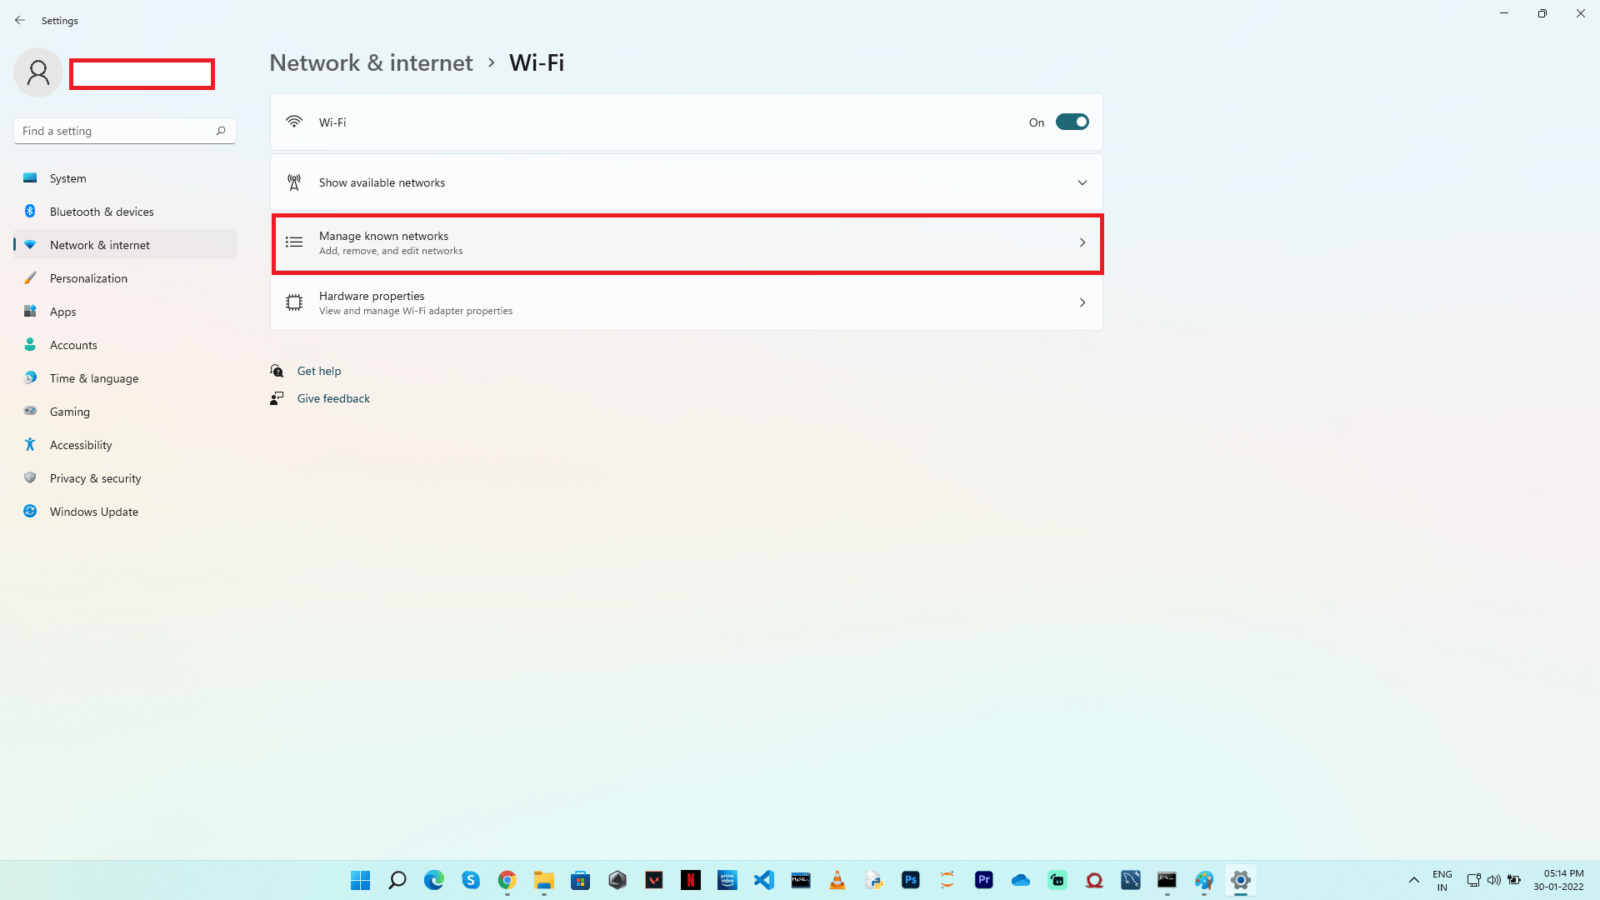Go back to Network & internet via breadcrumb
Image resolution: width=1600 pixels, height=900 pixels.
370,62
